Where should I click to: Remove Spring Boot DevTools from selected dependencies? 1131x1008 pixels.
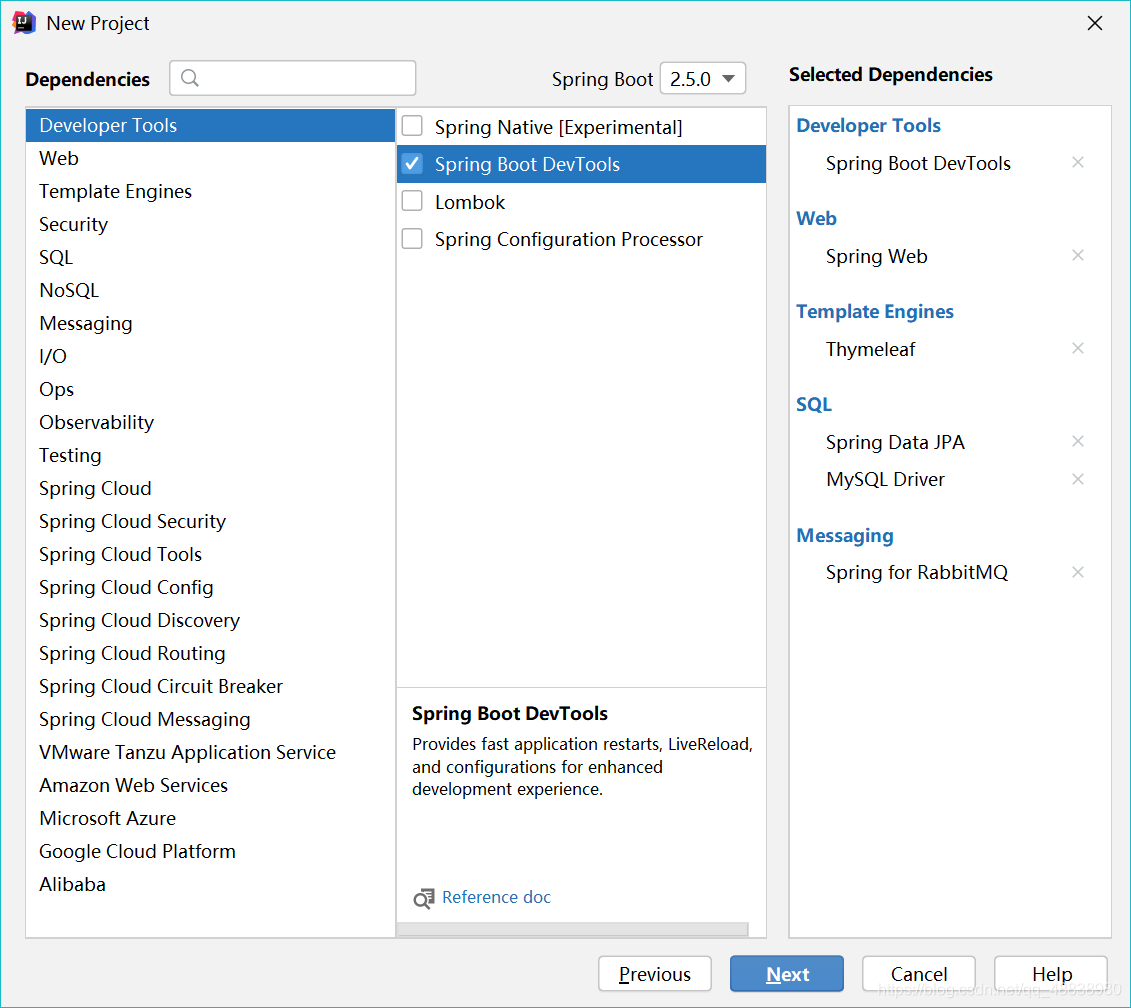point(1078,162)
